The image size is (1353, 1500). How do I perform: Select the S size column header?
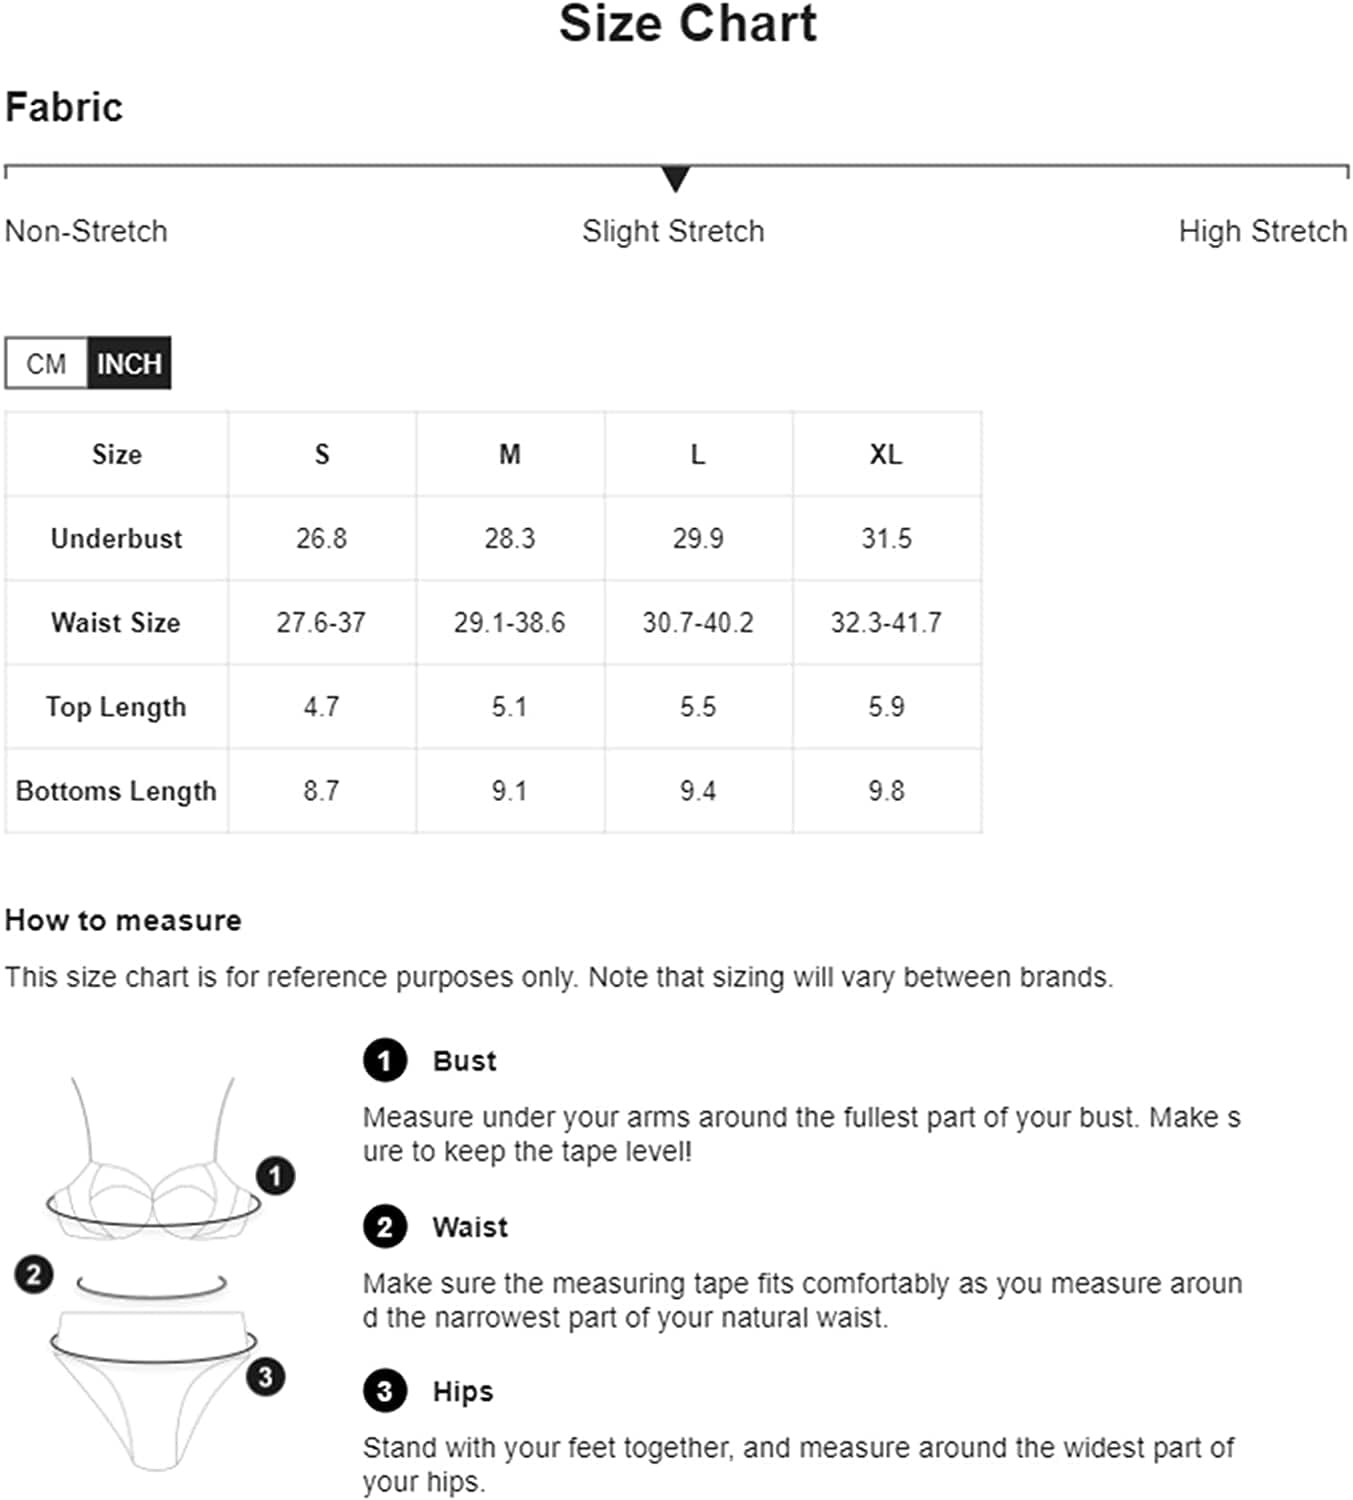click(322, 454)
